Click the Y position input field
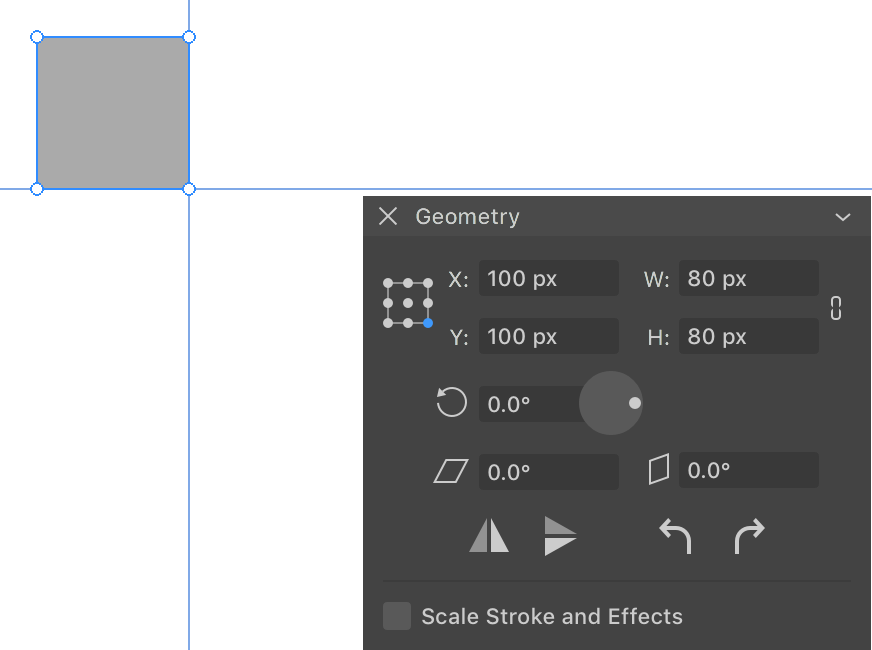This screenshot has width=872, height=650. pyautogui.click(x=548, y=336)
